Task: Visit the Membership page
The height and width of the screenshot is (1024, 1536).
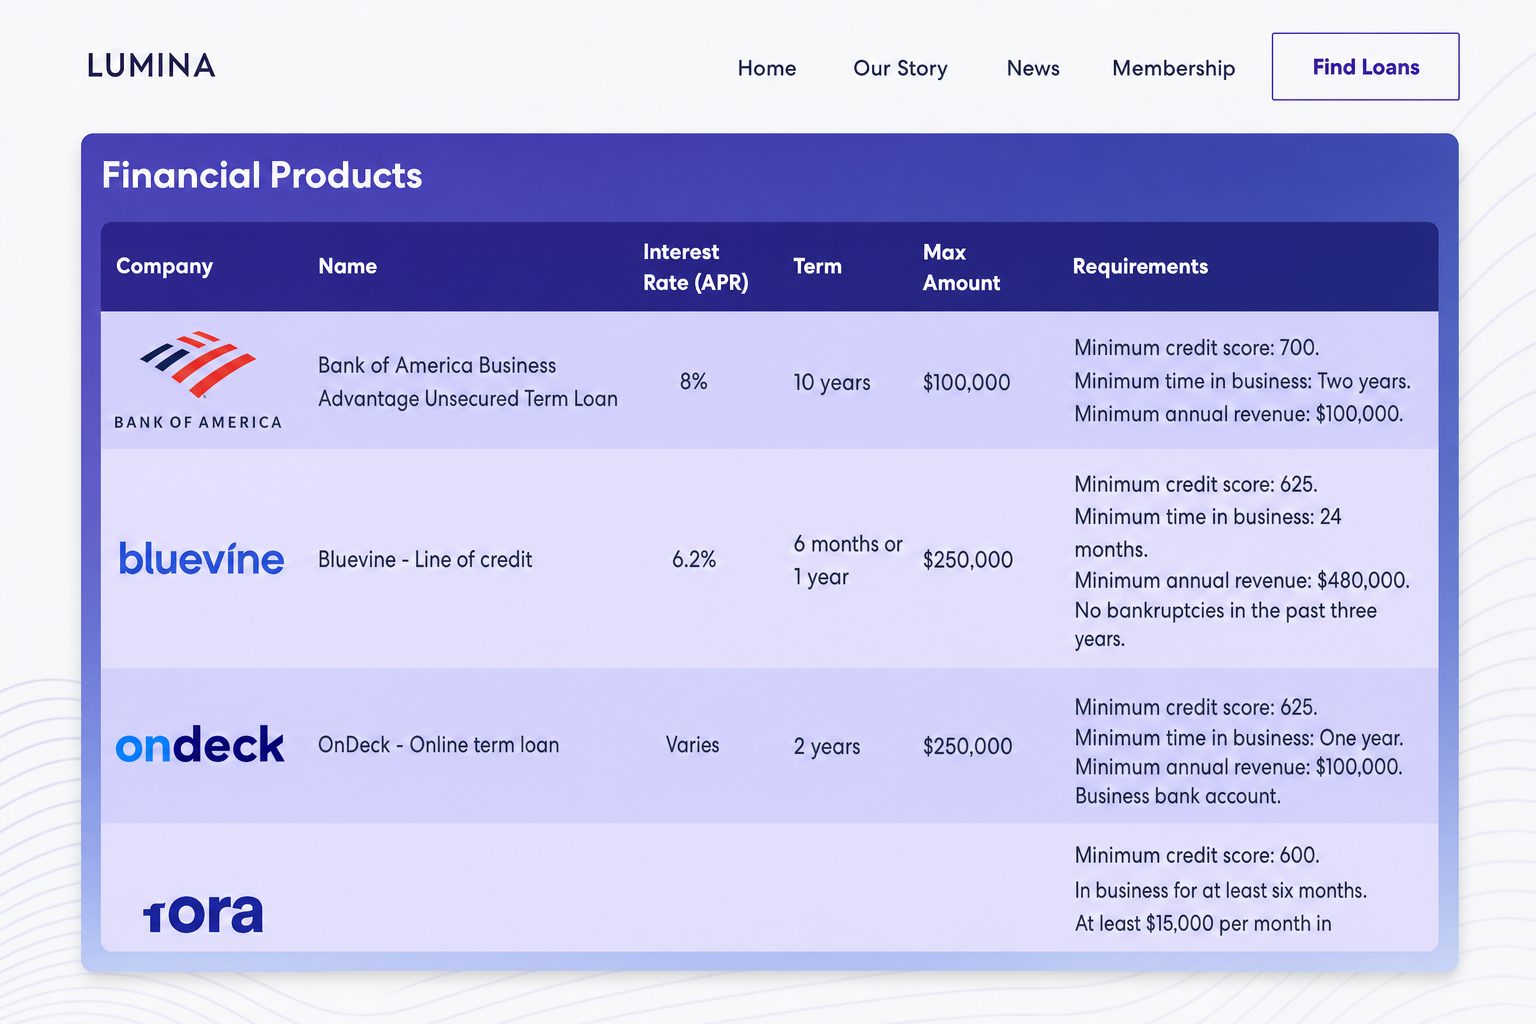Action: pos(1174,68)
